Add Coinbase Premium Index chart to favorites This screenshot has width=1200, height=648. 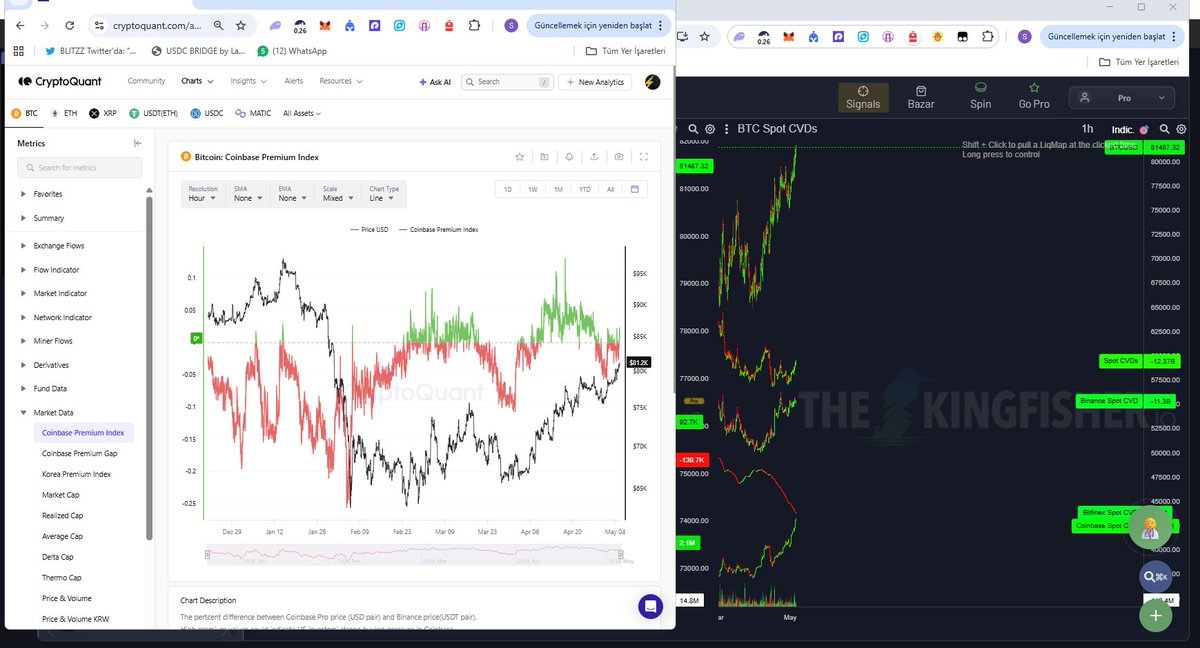pyautogui.click(x=519, y=157)
